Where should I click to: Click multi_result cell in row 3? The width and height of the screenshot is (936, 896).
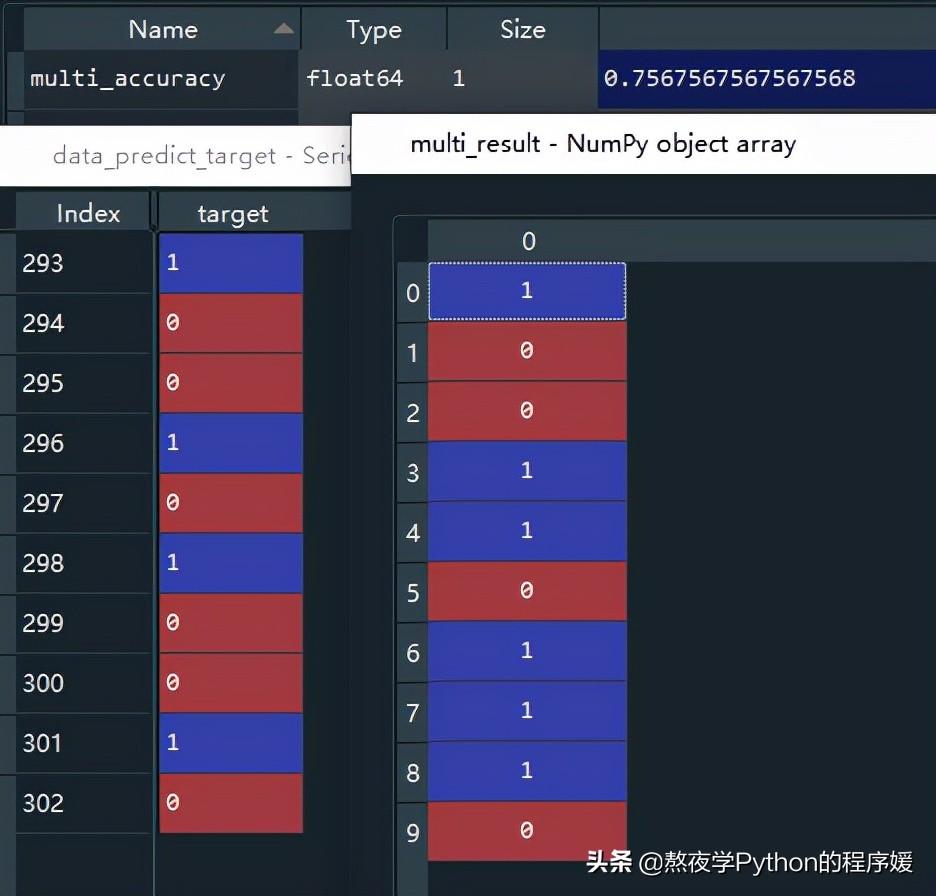[x=528, y=471]
